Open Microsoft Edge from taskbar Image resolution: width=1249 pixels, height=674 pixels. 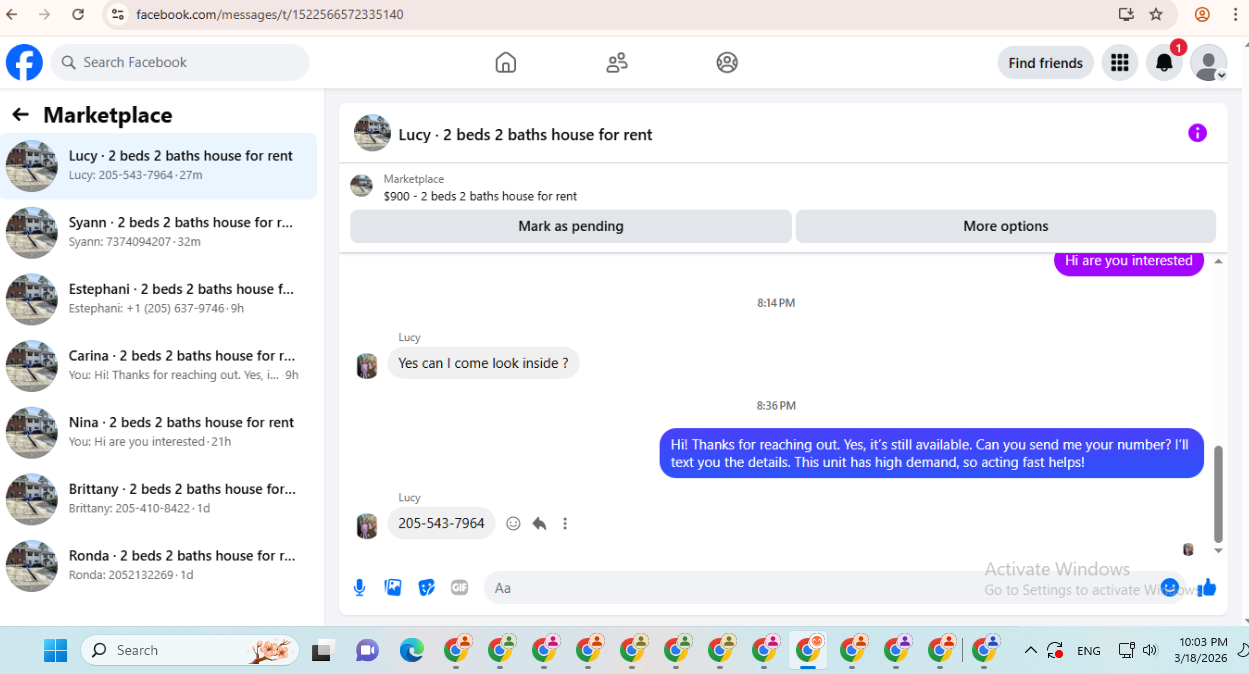pos(412,651)
